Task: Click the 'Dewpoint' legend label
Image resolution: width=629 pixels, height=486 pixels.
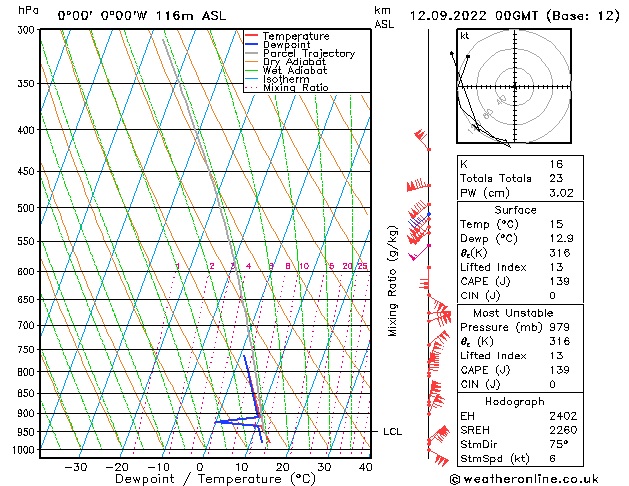Action: tap(286, 45)
